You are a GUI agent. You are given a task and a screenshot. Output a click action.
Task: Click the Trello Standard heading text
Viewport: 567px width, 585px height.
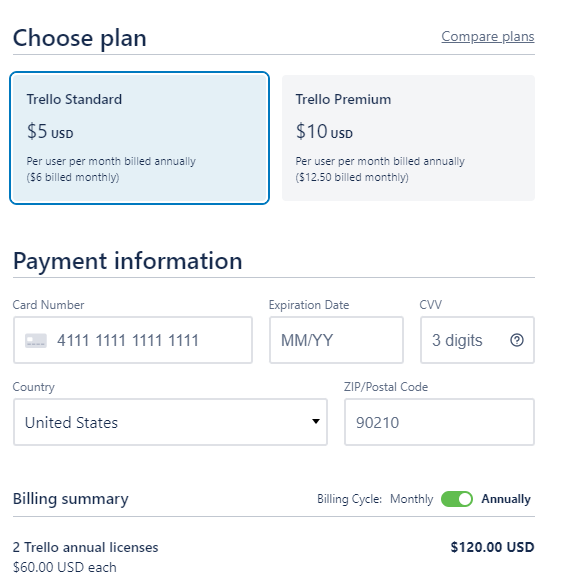tap(74, 100)
